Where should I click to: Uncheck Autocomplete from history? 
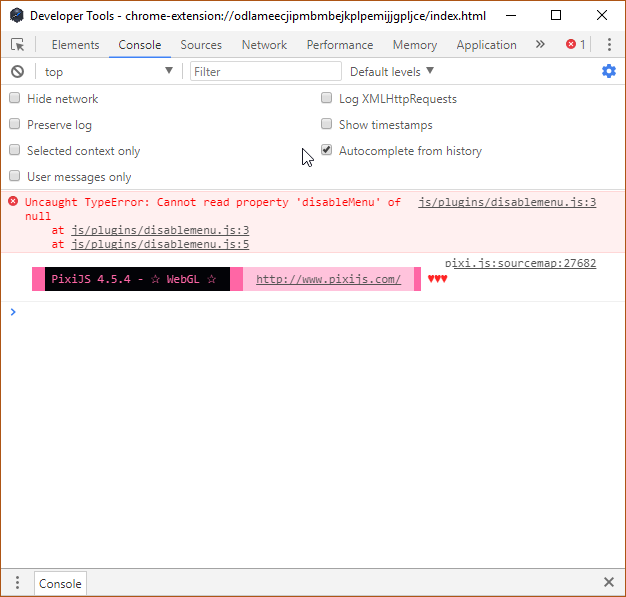pyautogui.click(x=327, y=150)
